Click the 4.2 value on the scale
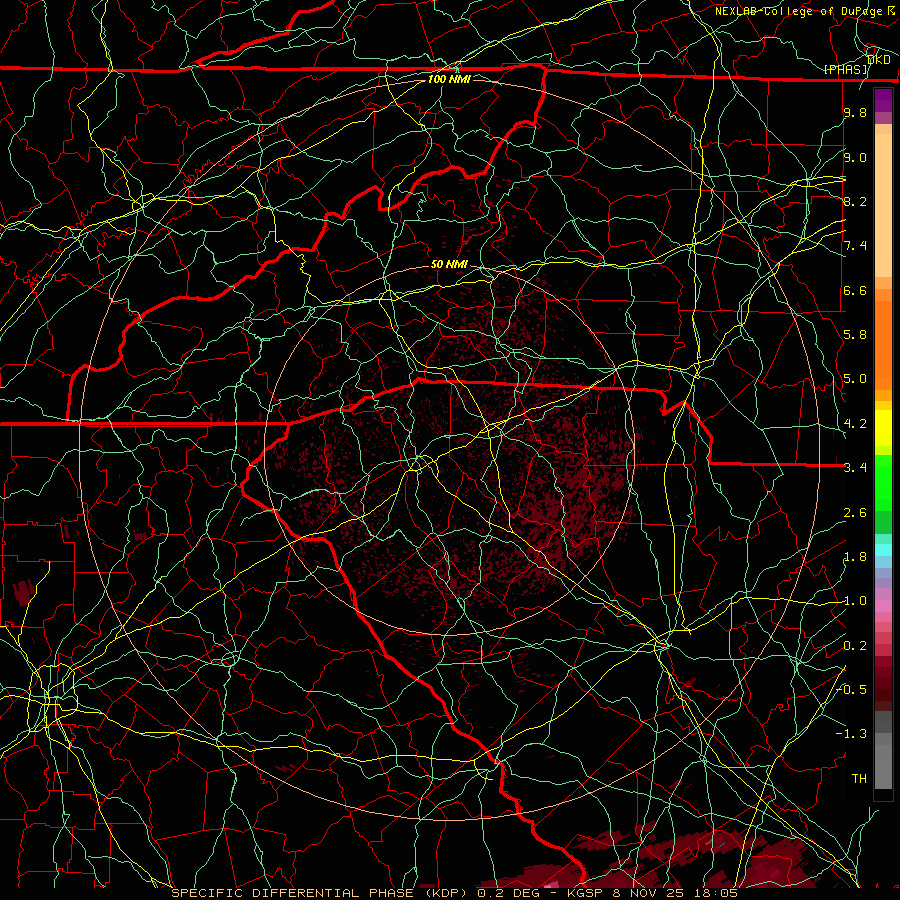This screenshot has width=900, height=900. point(855,423)
